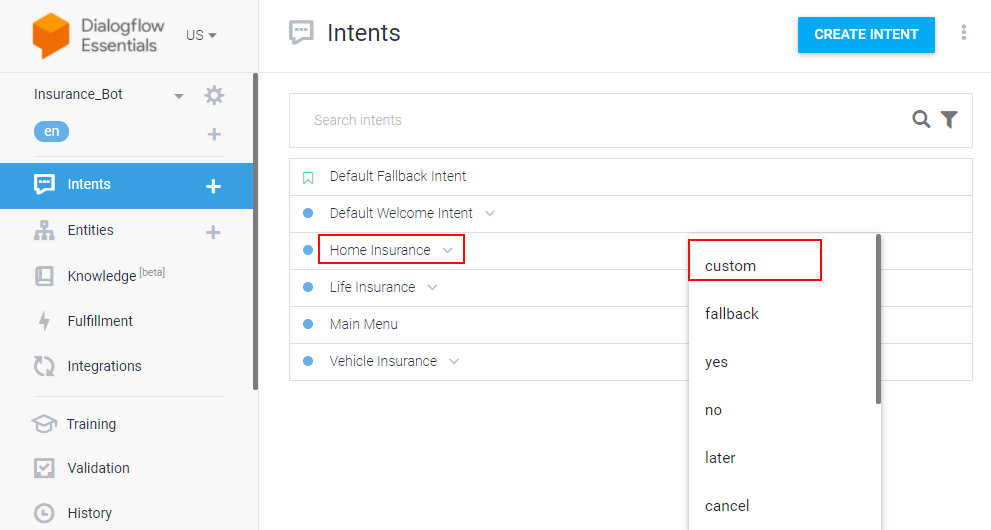991x530 pixels.
Task: Open the three-dot more options menu
Action: [963, 33]
